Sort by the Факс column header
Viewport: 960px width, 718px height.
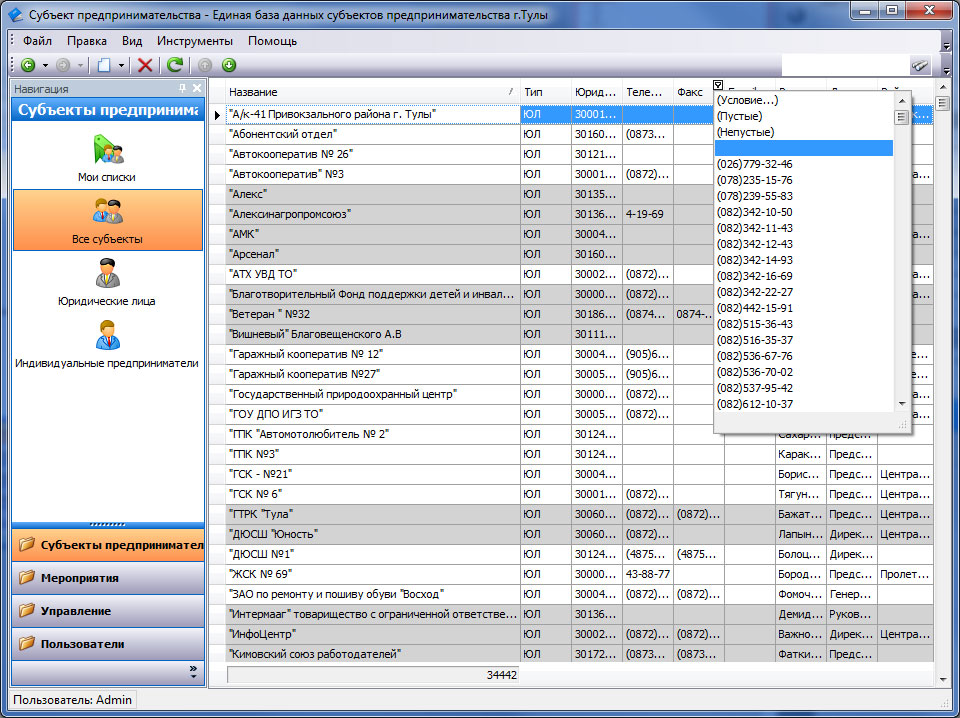[x=693, y=92]
